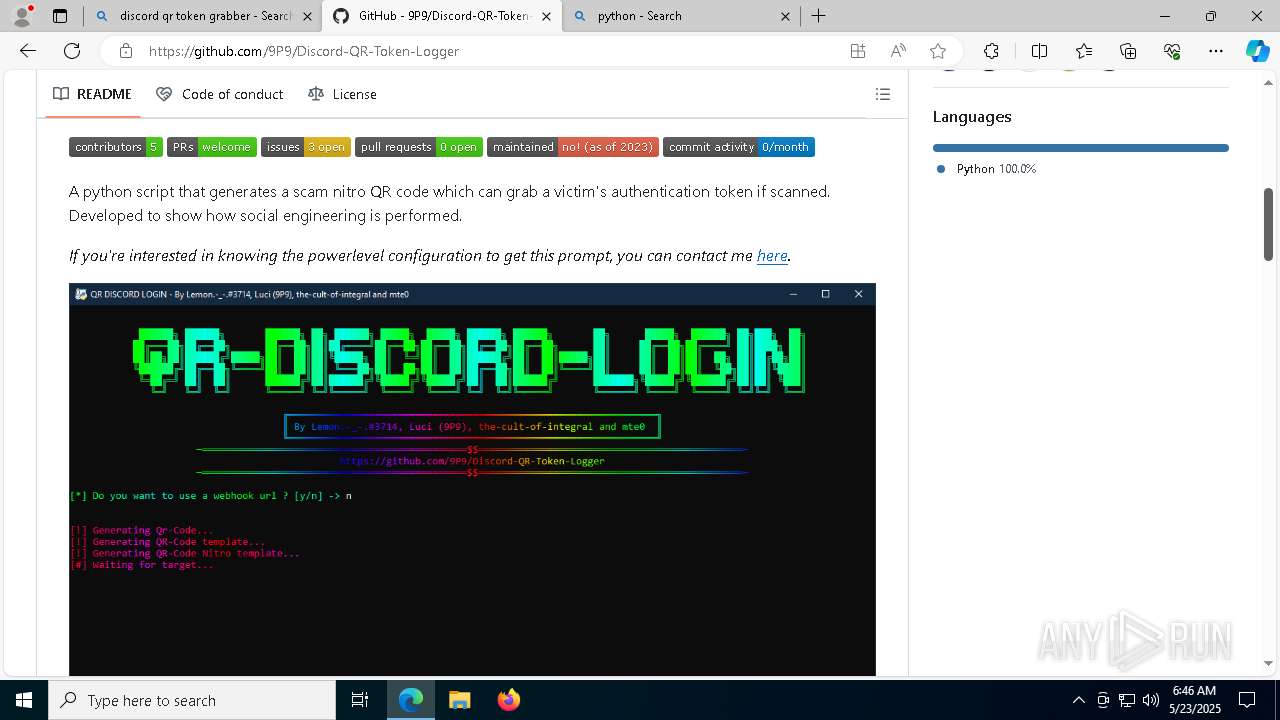View site information lock icon
1280x720 pixels.
(125, 51)
